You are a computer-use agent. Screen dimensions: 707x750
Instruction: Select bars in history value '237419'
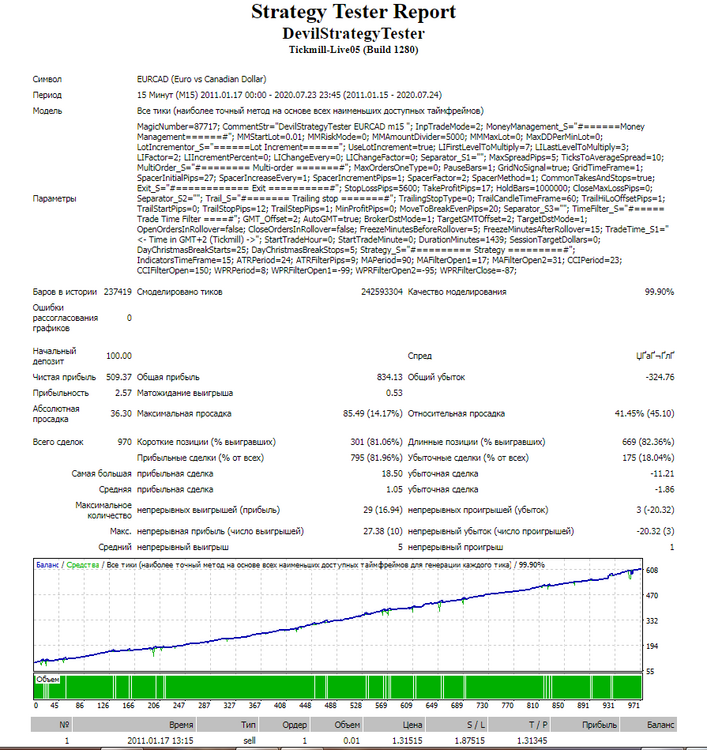118,292
